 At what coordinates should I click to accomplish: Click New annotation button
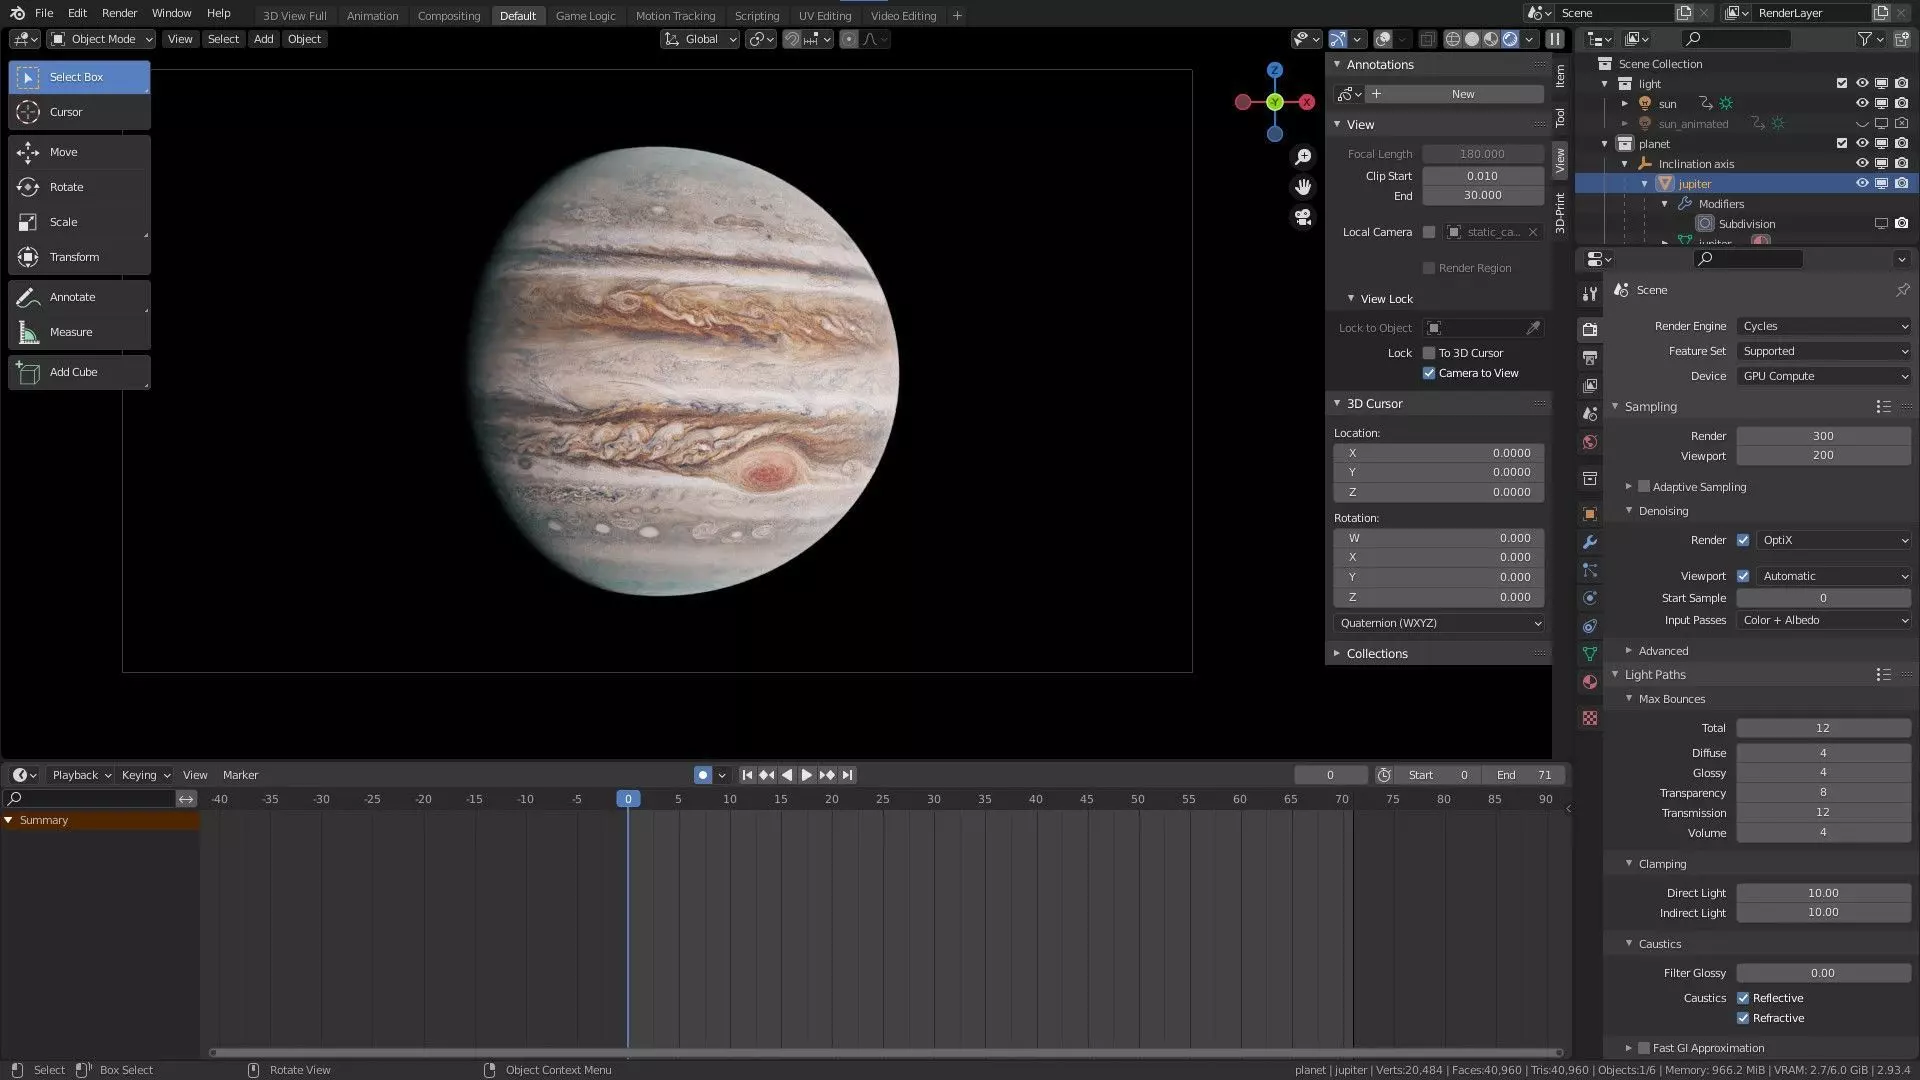coord(1463,94)
